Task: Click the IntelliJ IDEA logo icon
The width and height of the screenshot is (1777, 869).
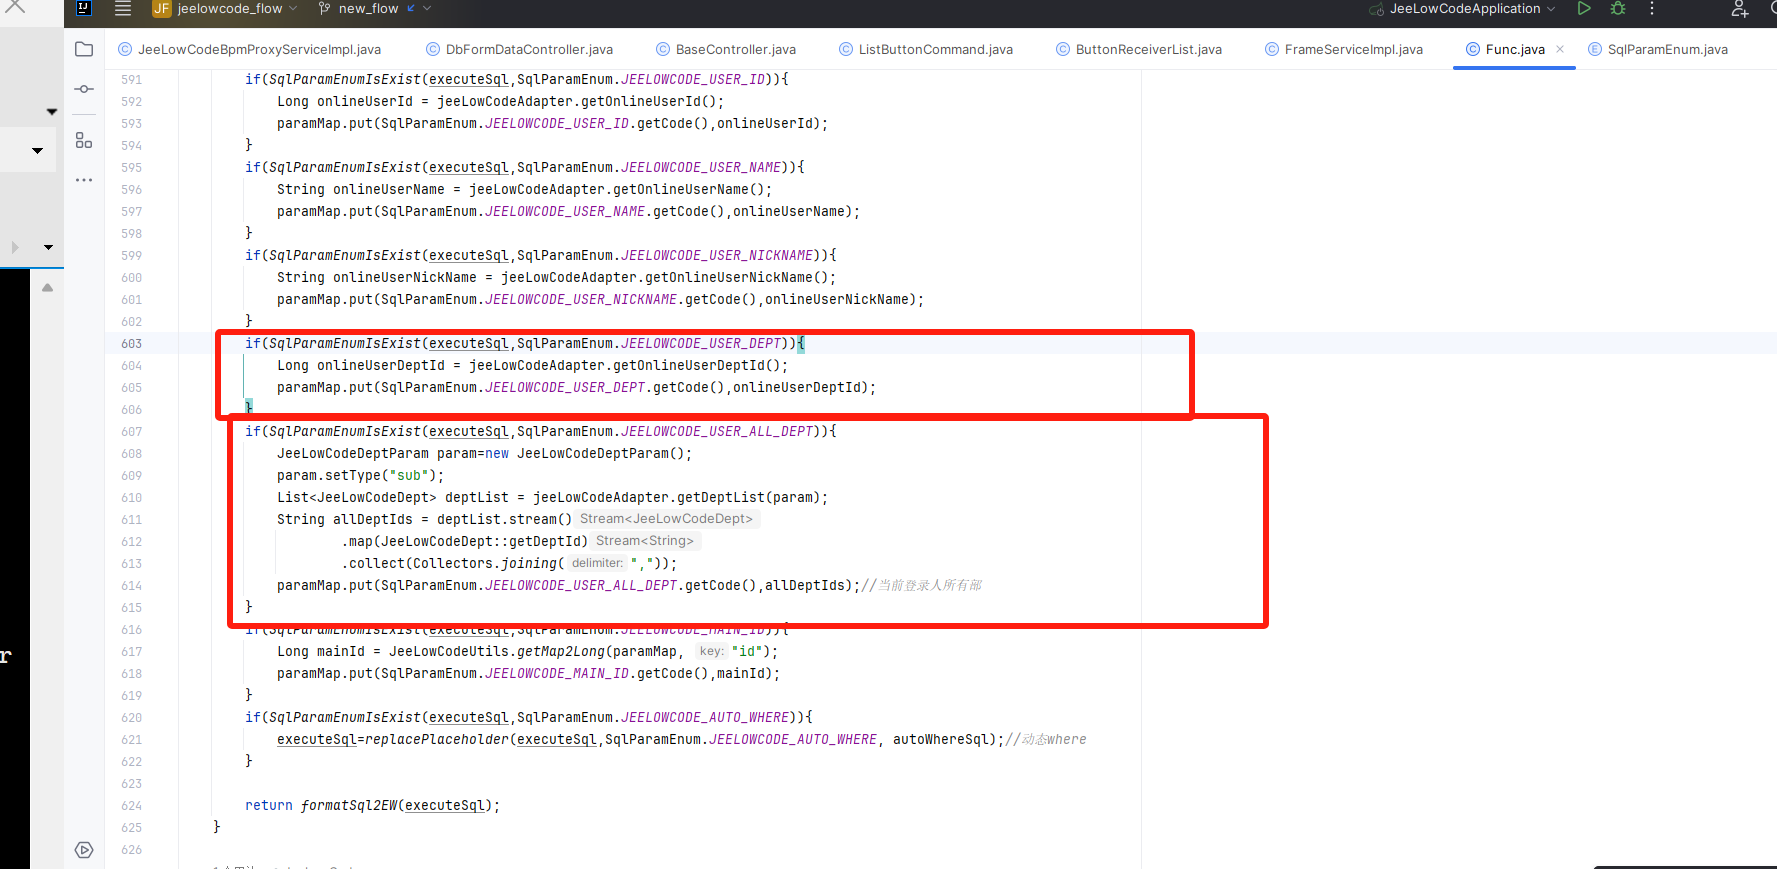Action: (x=84, y=8)
